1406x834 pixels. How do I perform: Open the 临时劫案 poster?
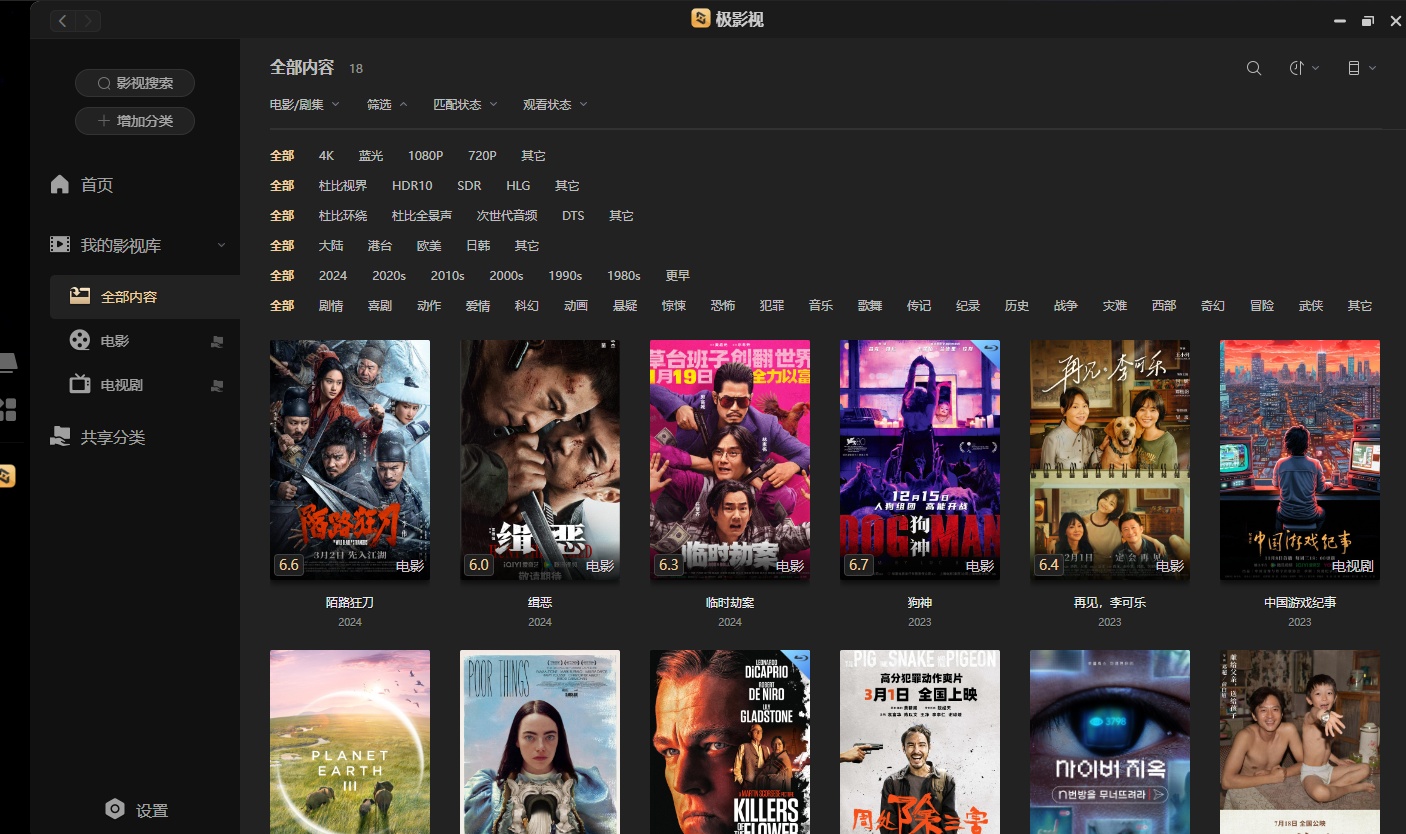coord(730,460)
